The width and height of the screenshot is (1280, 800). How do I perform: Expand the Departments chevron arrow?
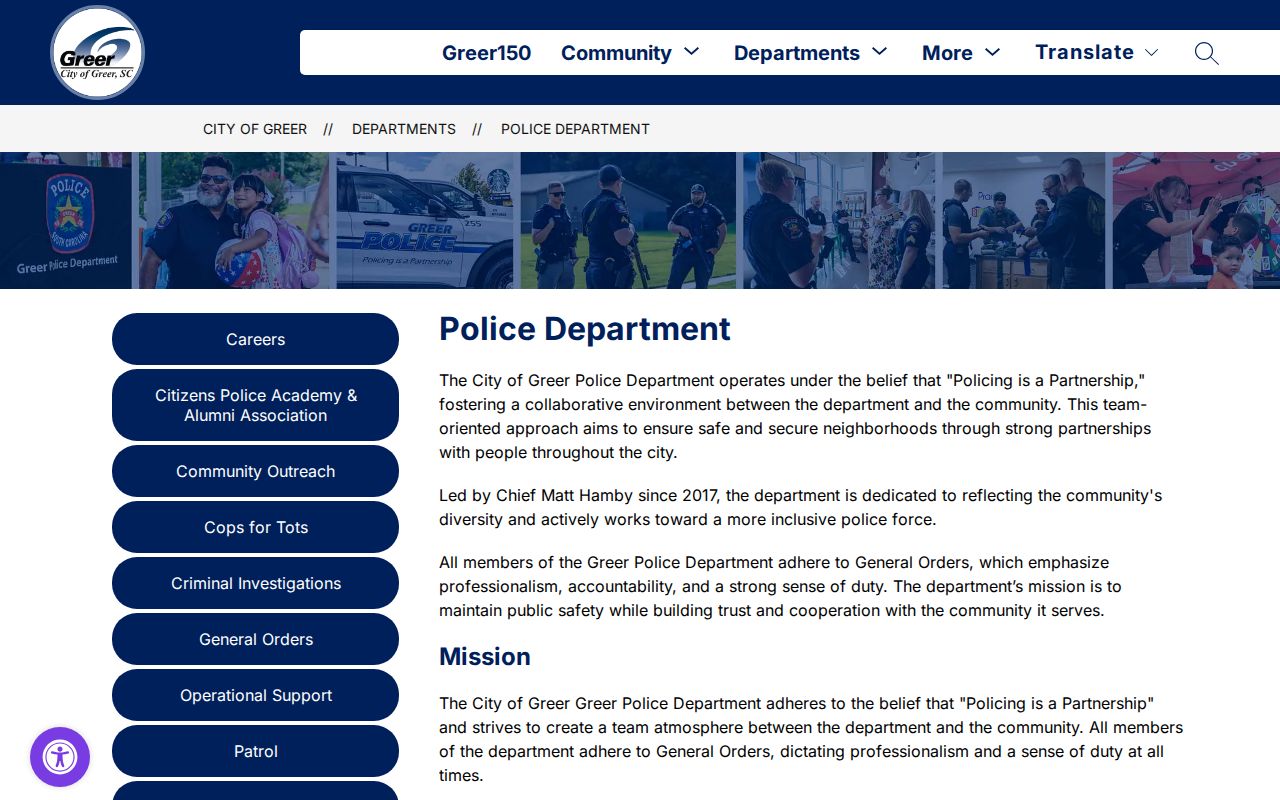(x=879, y=52)
